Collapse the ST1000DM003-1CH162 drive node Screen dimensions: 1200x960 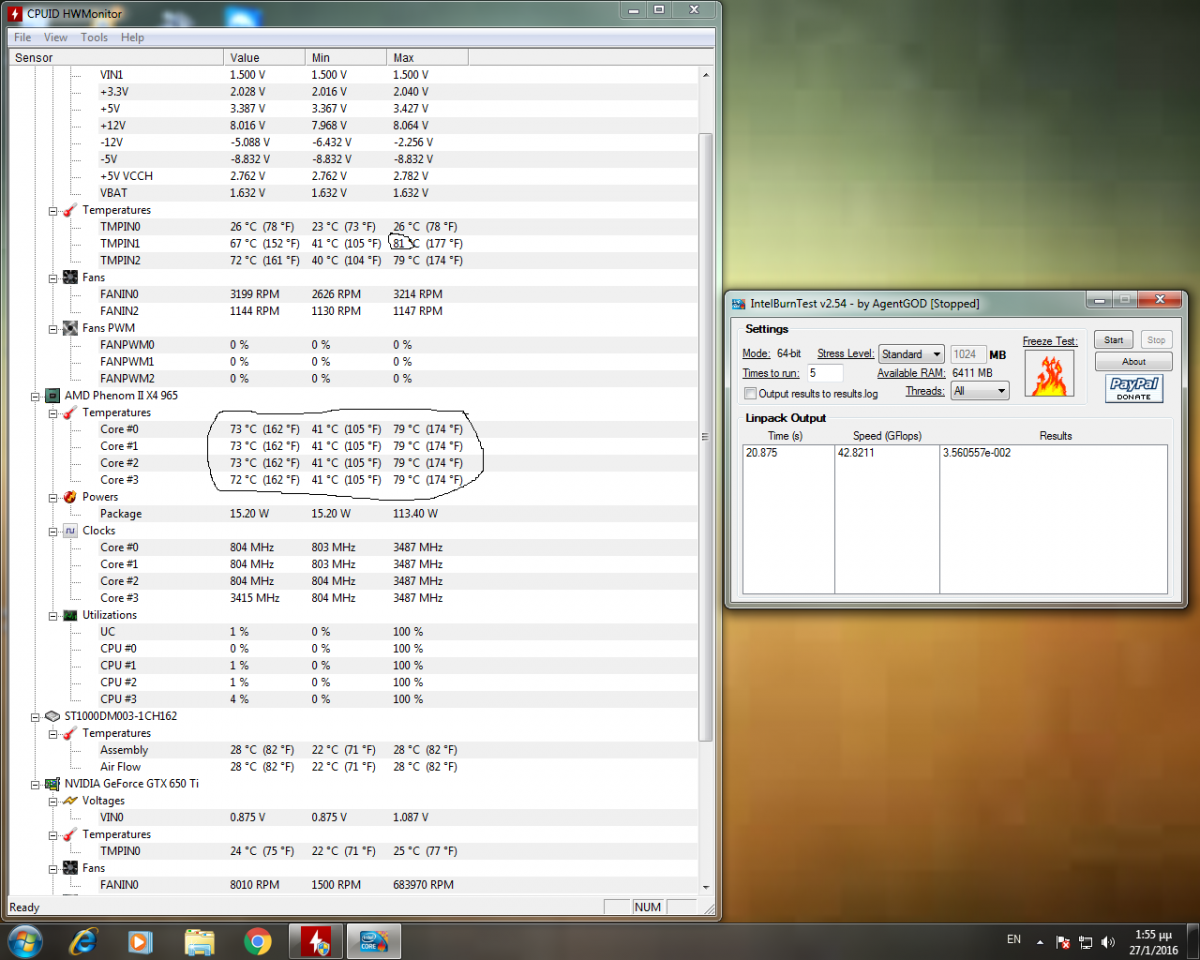click(x=36, y=717)
